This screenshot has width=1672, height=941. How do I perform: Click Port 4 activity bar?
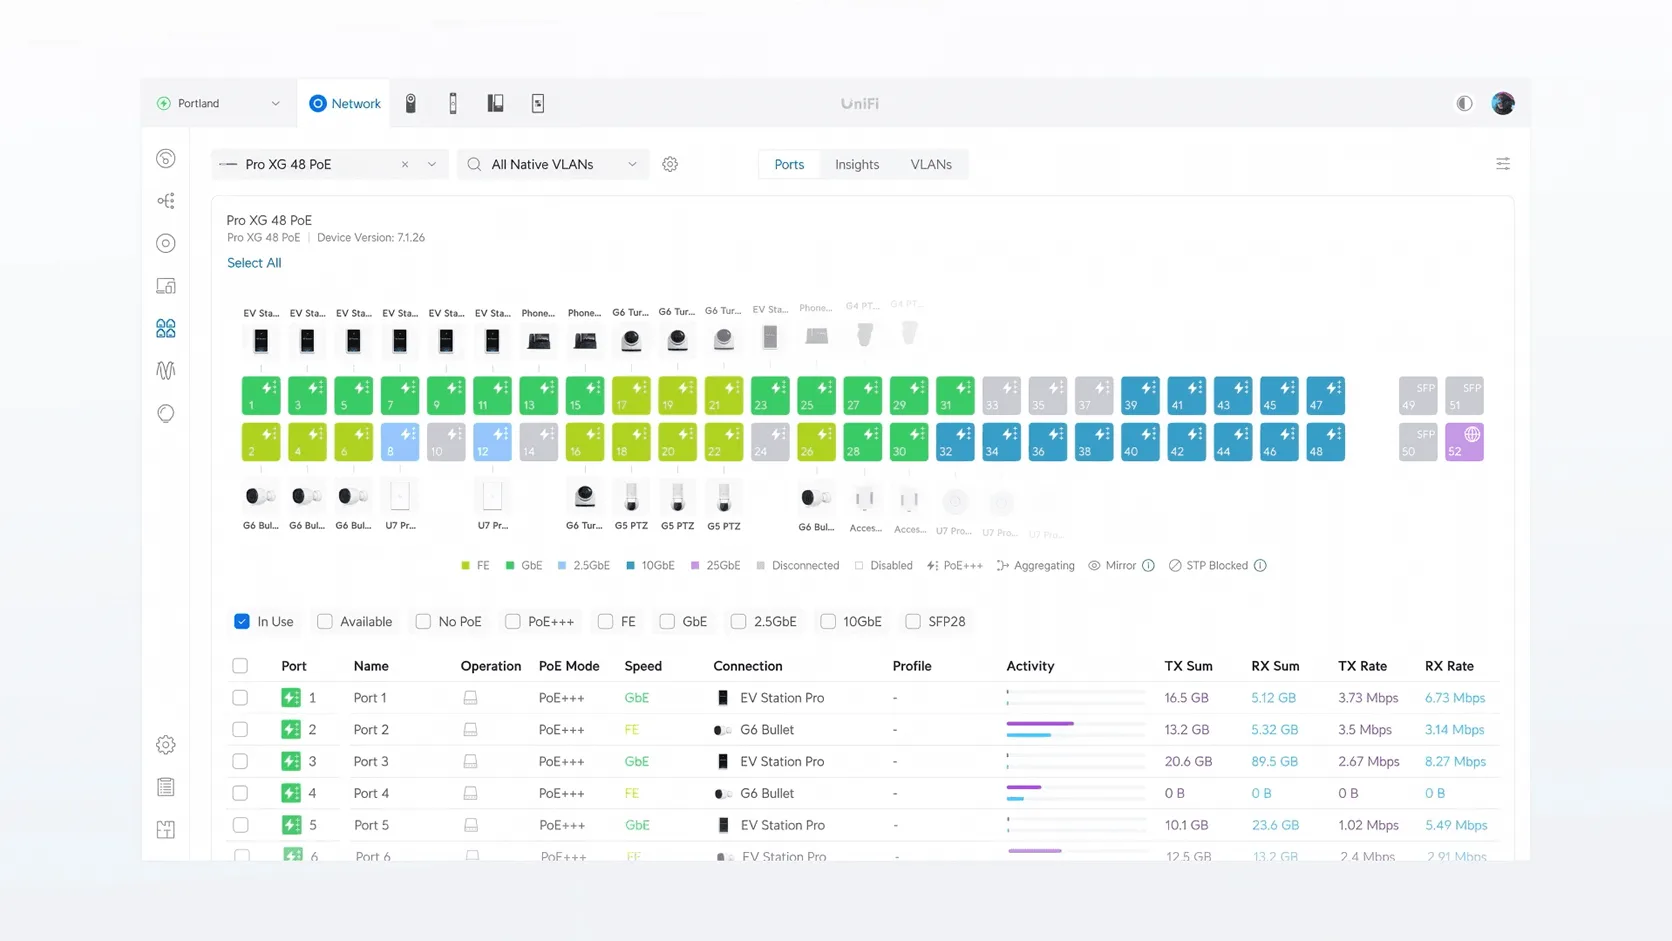coord(1076,793)
